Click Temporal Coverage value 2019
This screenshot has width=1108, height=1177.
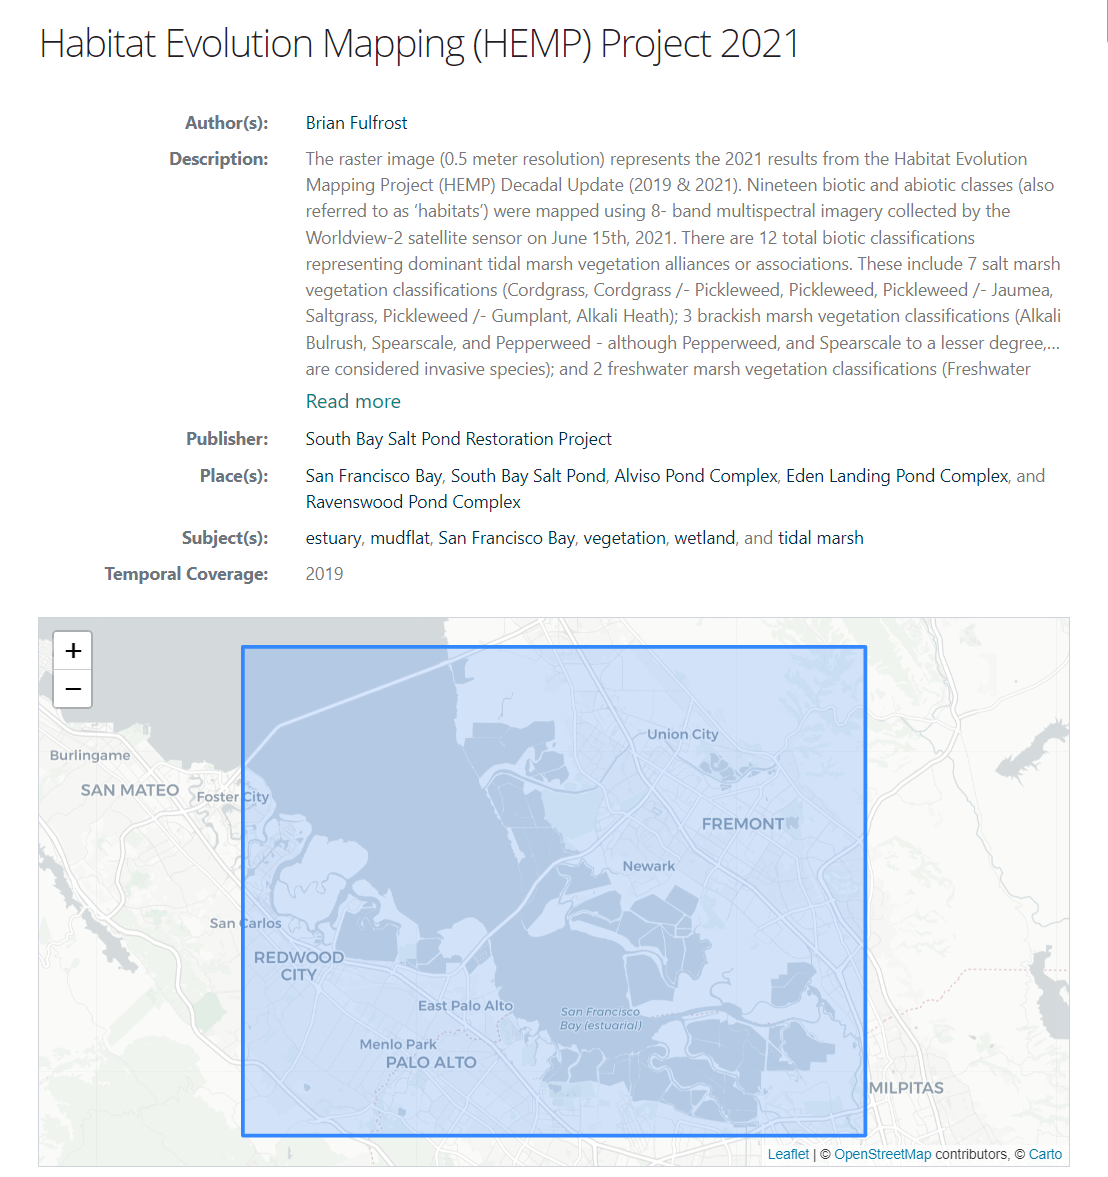(324, 574)
